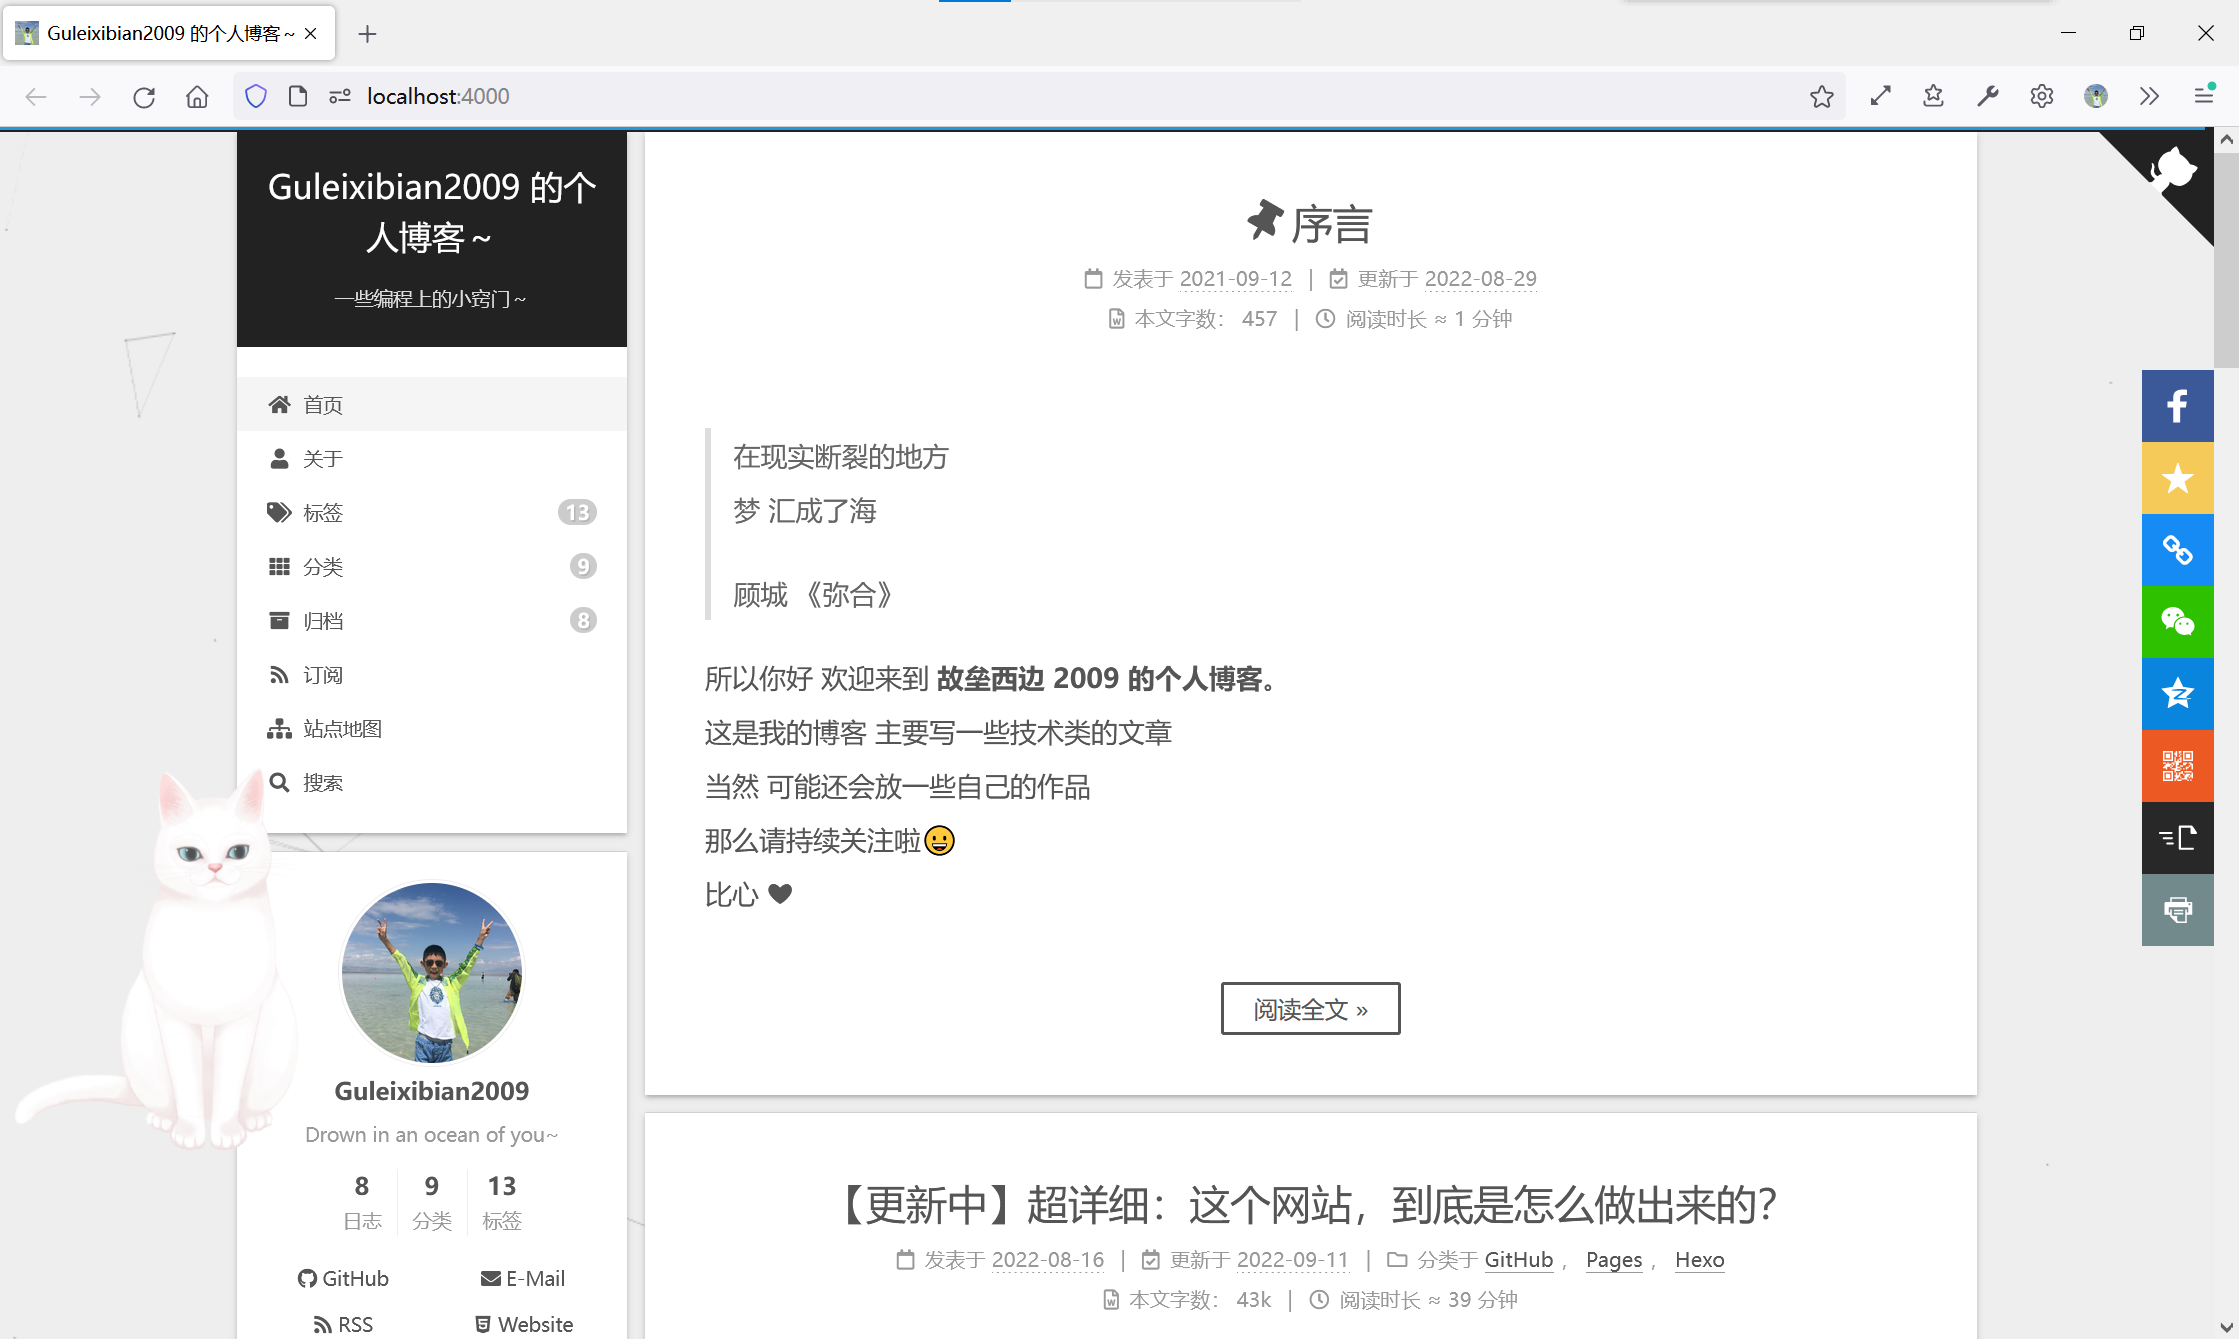Open Hexo category link

tap(1699, 1260)
